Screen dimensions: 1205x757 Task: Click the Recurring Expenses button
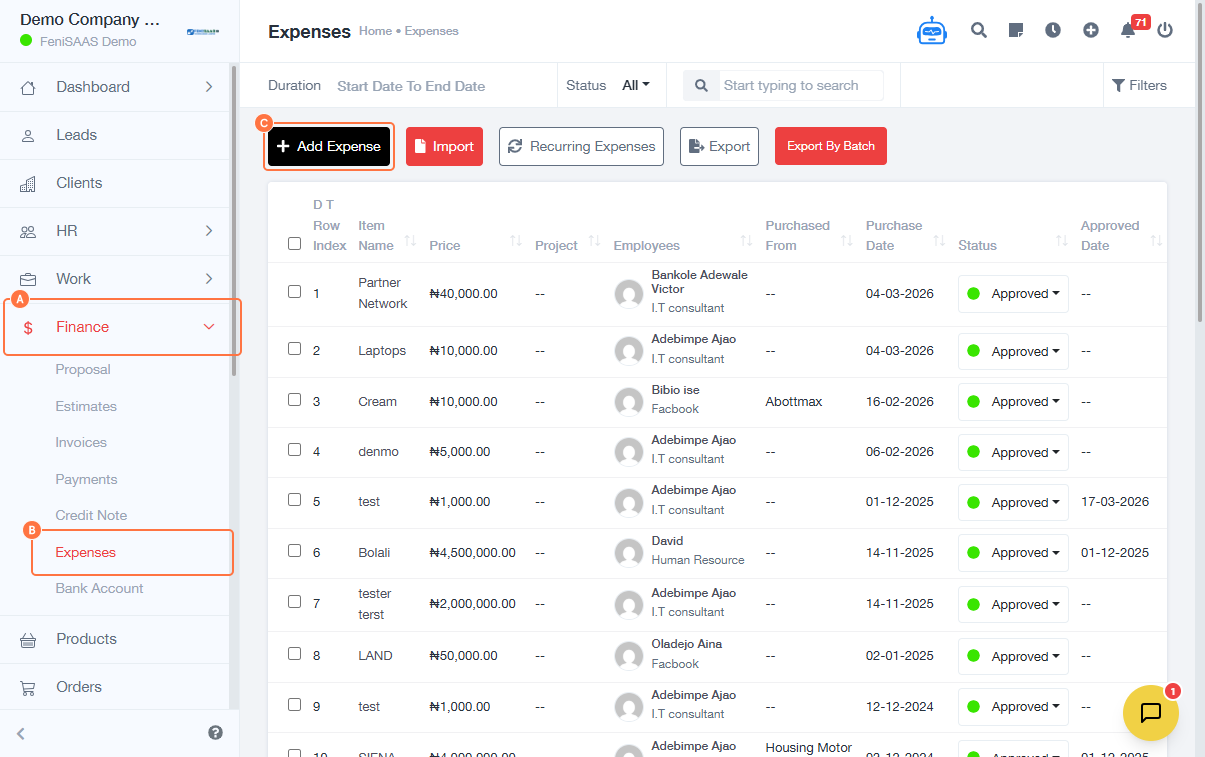pos(581,146)
